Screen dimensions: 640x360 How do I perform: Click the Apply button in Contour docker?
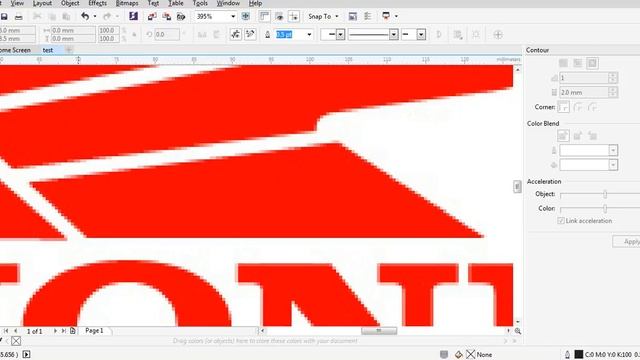coord(629,241)
